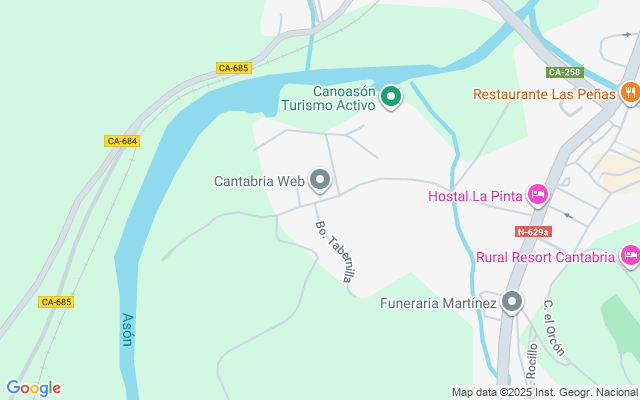The image size is (640, 400).
Task: Select the Rural Resort Cantabria lodging pin
Action: tap(631, 256)
